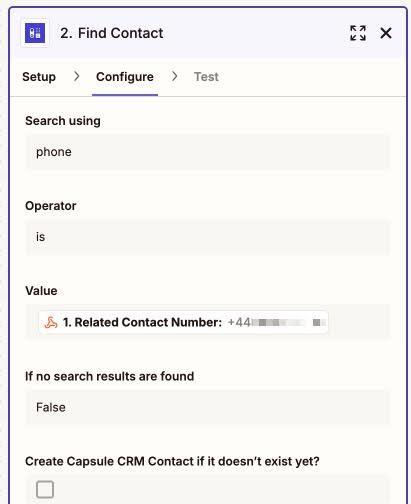411x504 pixels.
Task: Go to the Test tab
Action: (206, 77)
